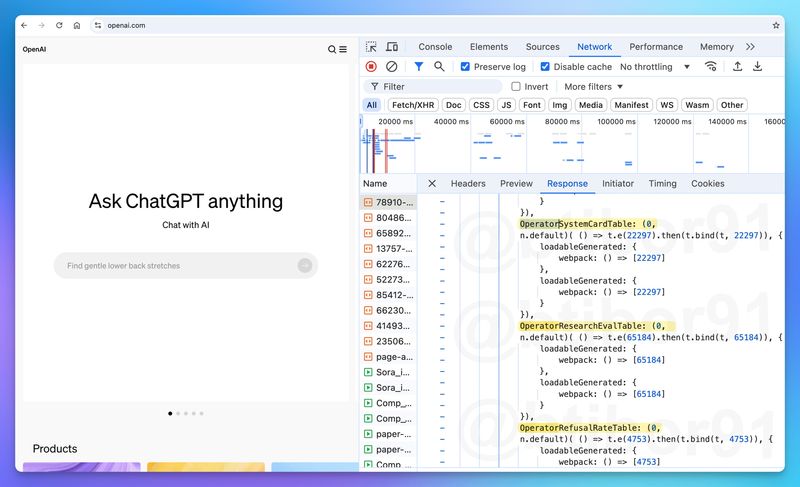800x487 pixels.
Task: Select the first Sora_i... request row
Action: click(x=388, y=372)
